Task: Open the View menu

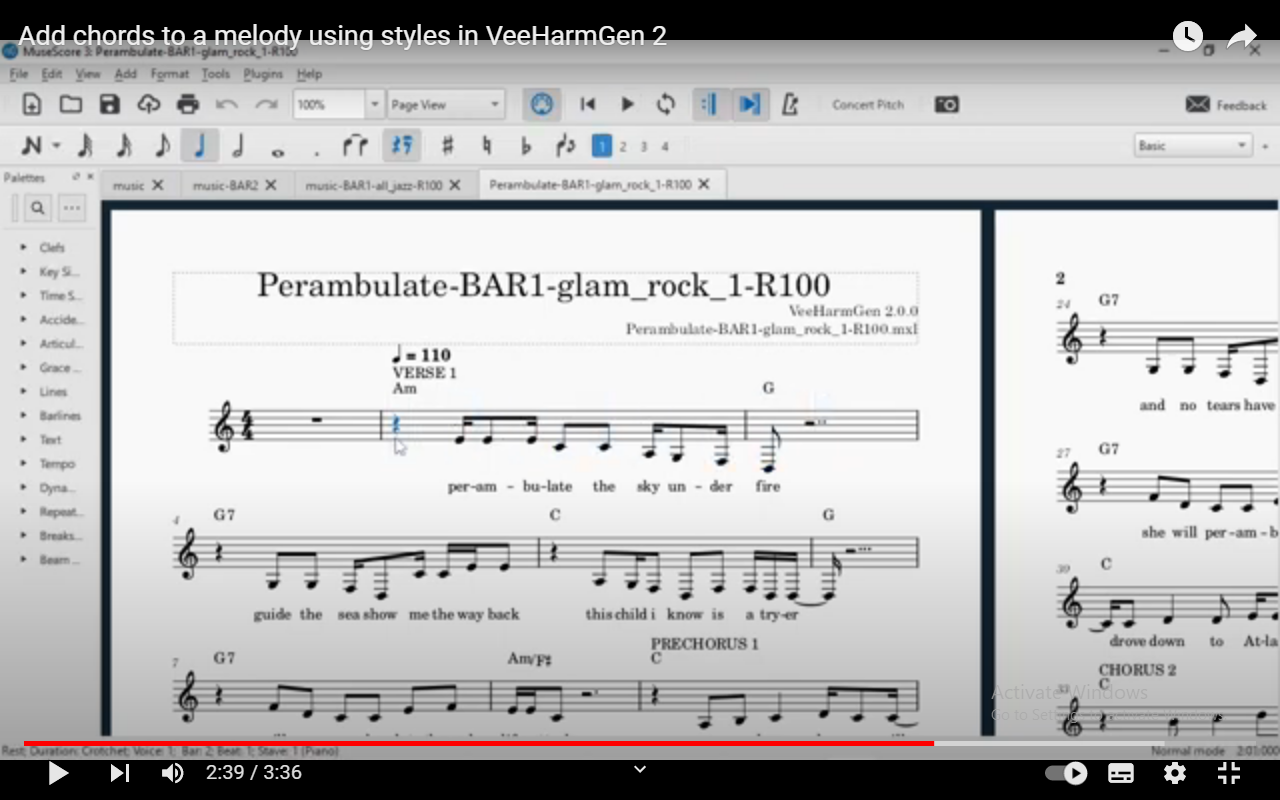Action: click(x=88, y=74)
